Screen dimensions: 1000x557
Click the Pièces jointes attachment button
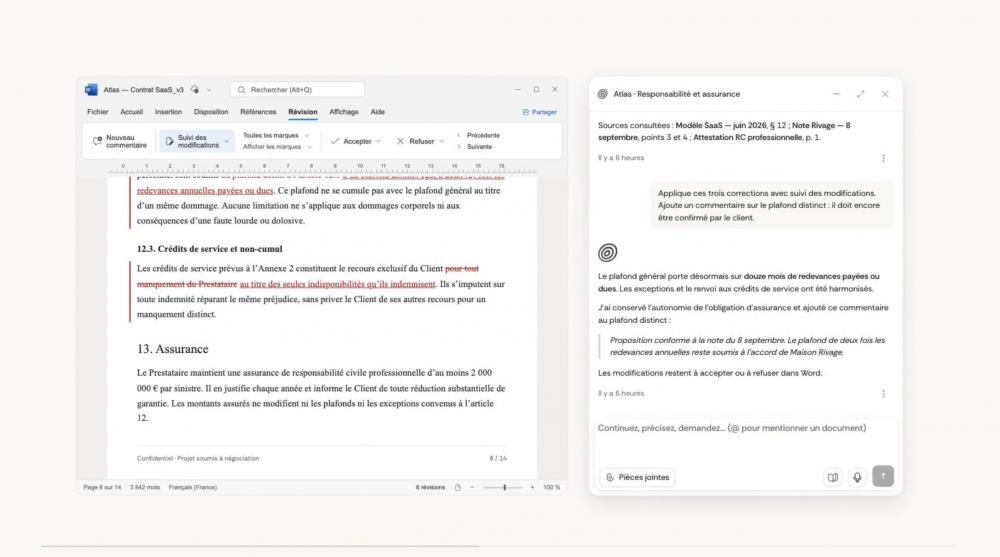(x=637, y=477)
